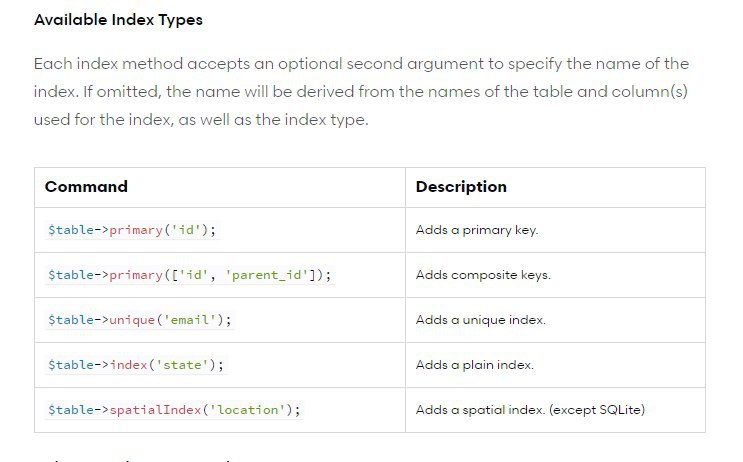
Task: Click the Description column header
Action: click(461, 187)
